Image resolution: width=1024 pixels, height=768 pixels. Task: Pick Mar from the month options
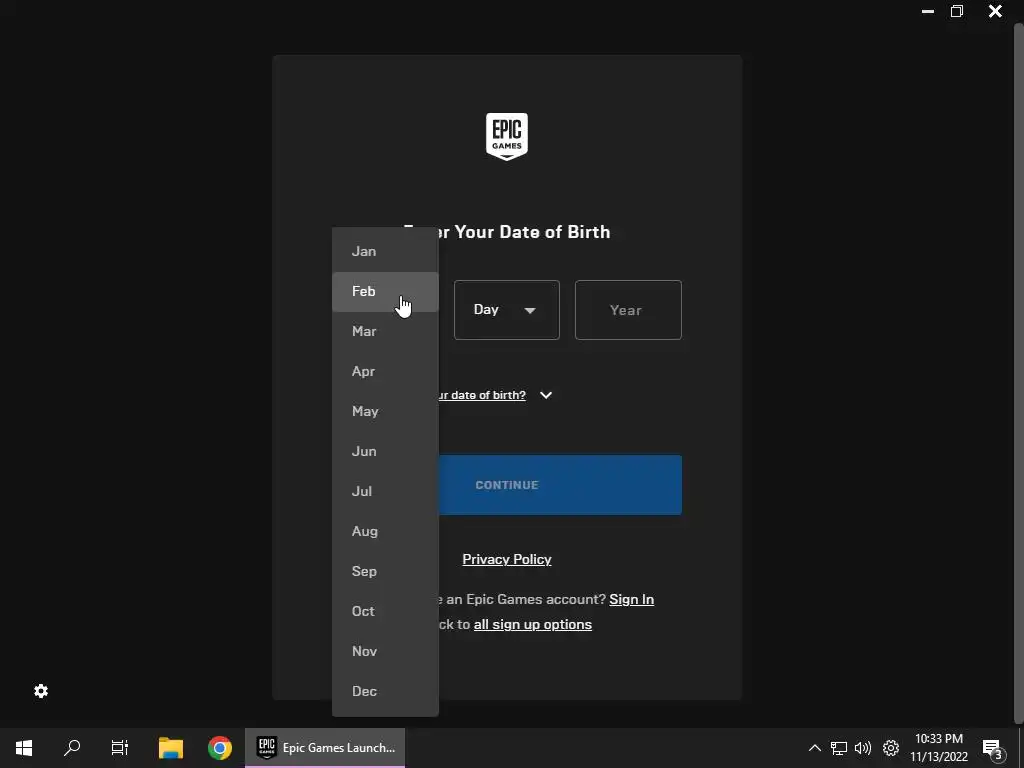pos(385,331)
